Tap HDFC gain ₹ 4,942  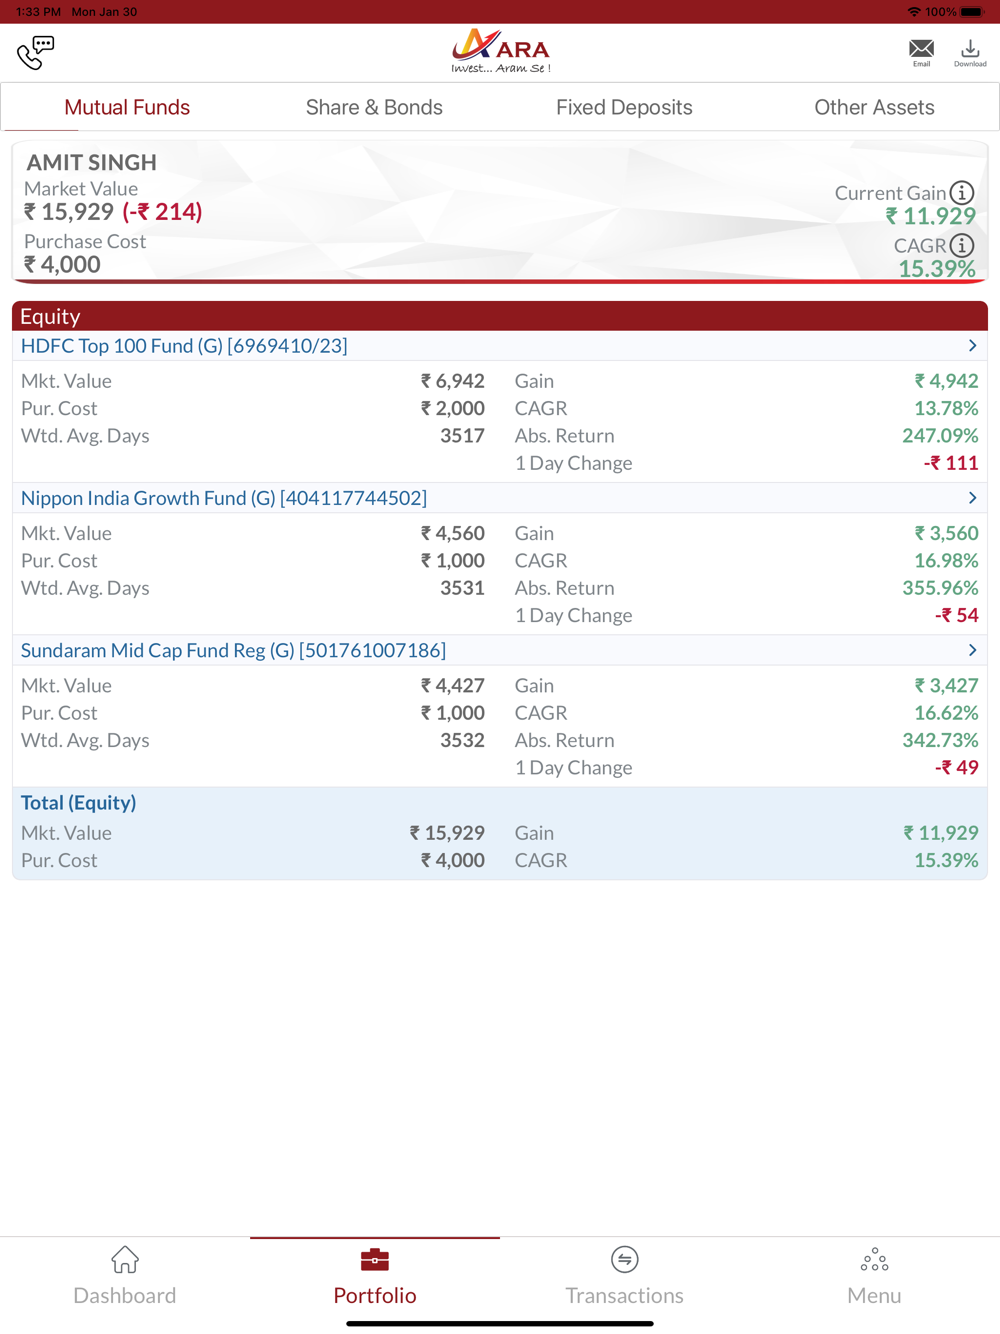click(946, 380)
